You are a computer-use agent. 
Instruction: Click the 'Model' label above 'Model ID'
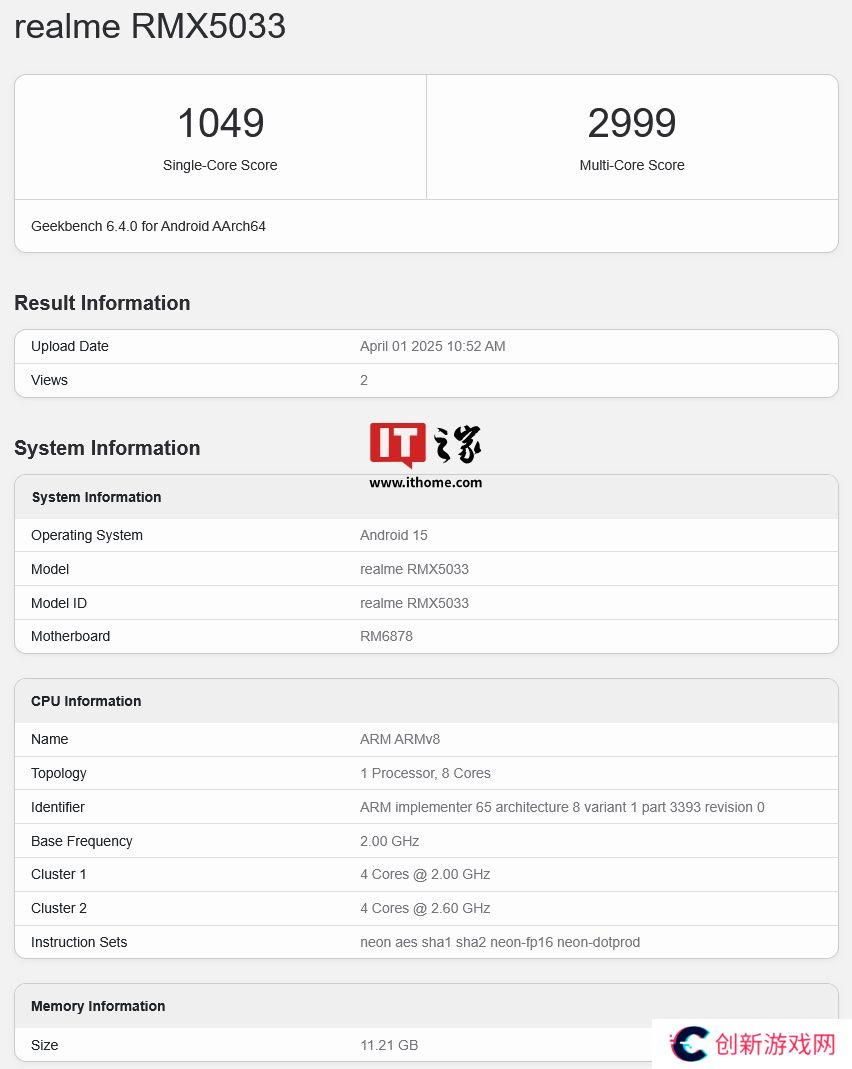click(x=50, y=569)
